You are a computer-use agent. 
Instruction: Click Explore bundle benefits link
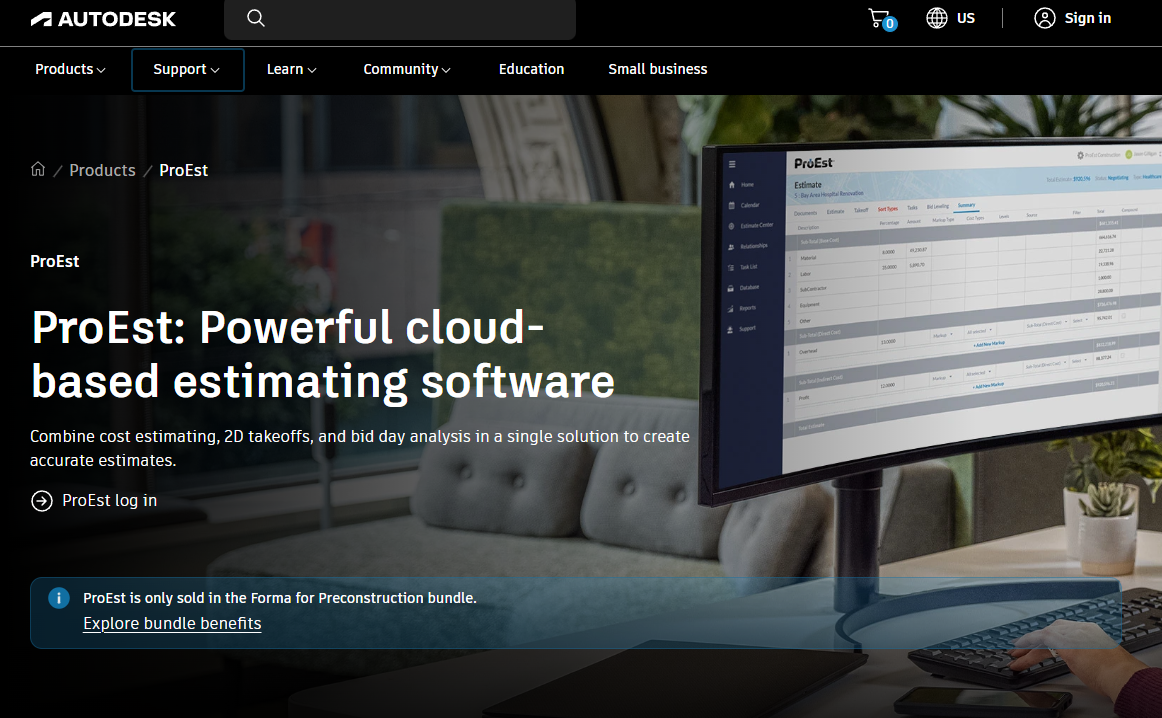coord(172,624)
